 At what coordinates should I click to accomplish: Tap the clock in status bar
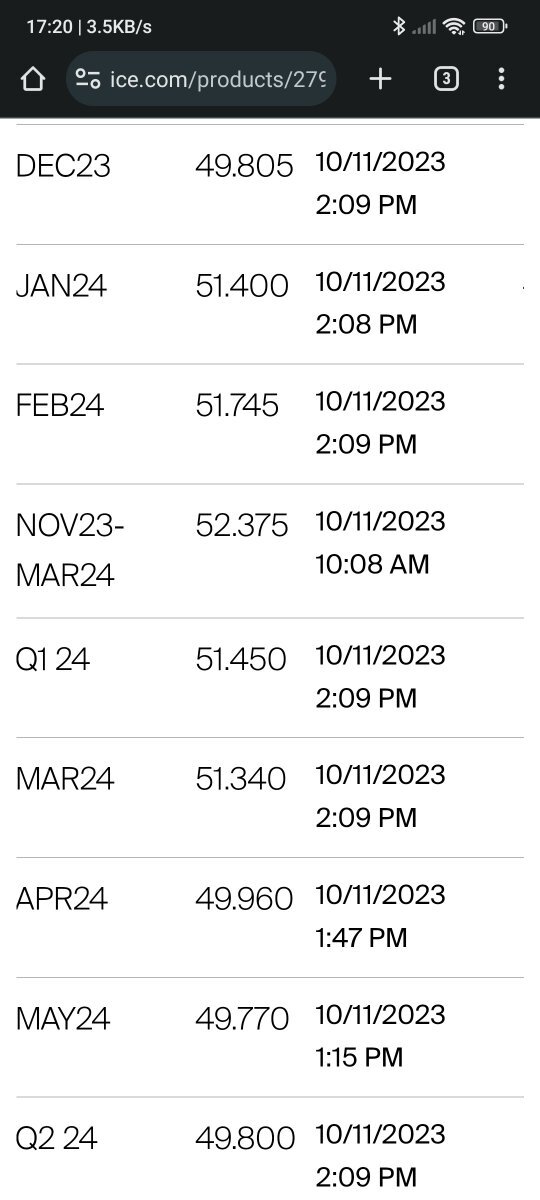tap(49, 27)
